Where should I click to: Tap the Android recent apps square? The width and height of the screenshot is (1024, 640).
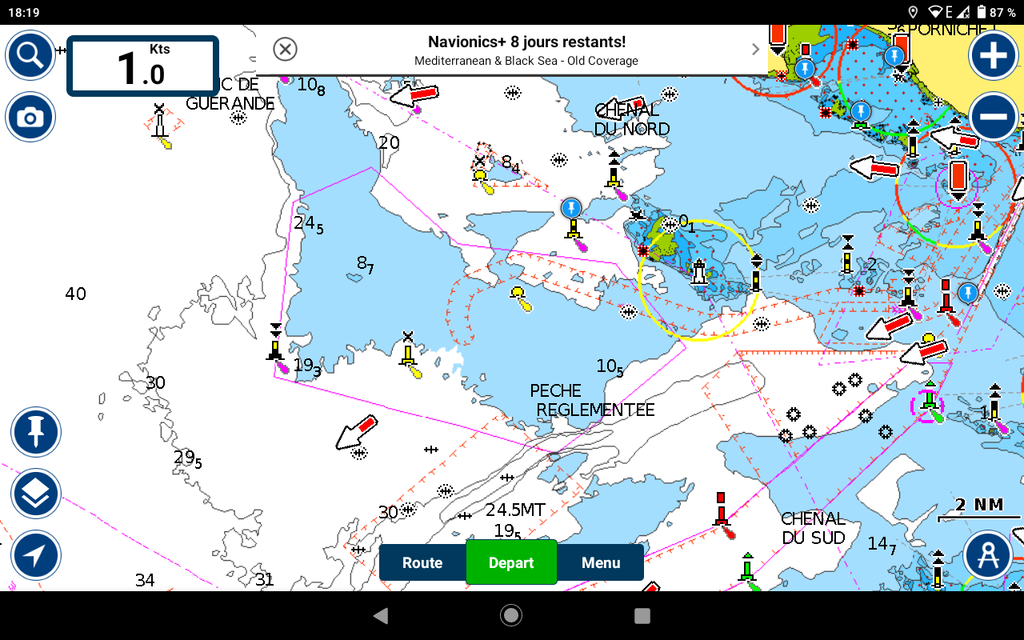click(x=643, y=615)
